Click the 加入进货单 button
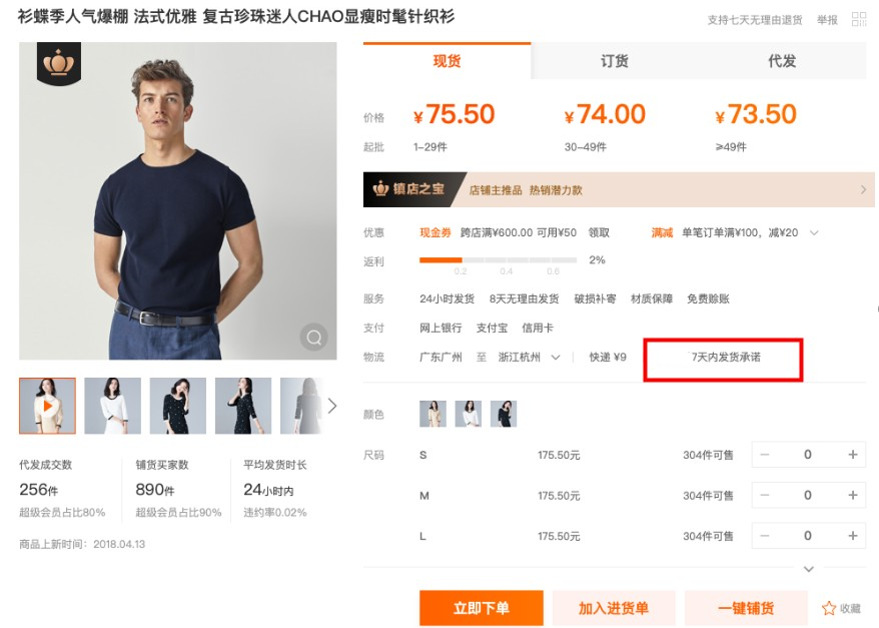Image resolution: width=879 pixels, height=628 pixels. (x=614, y=608)
